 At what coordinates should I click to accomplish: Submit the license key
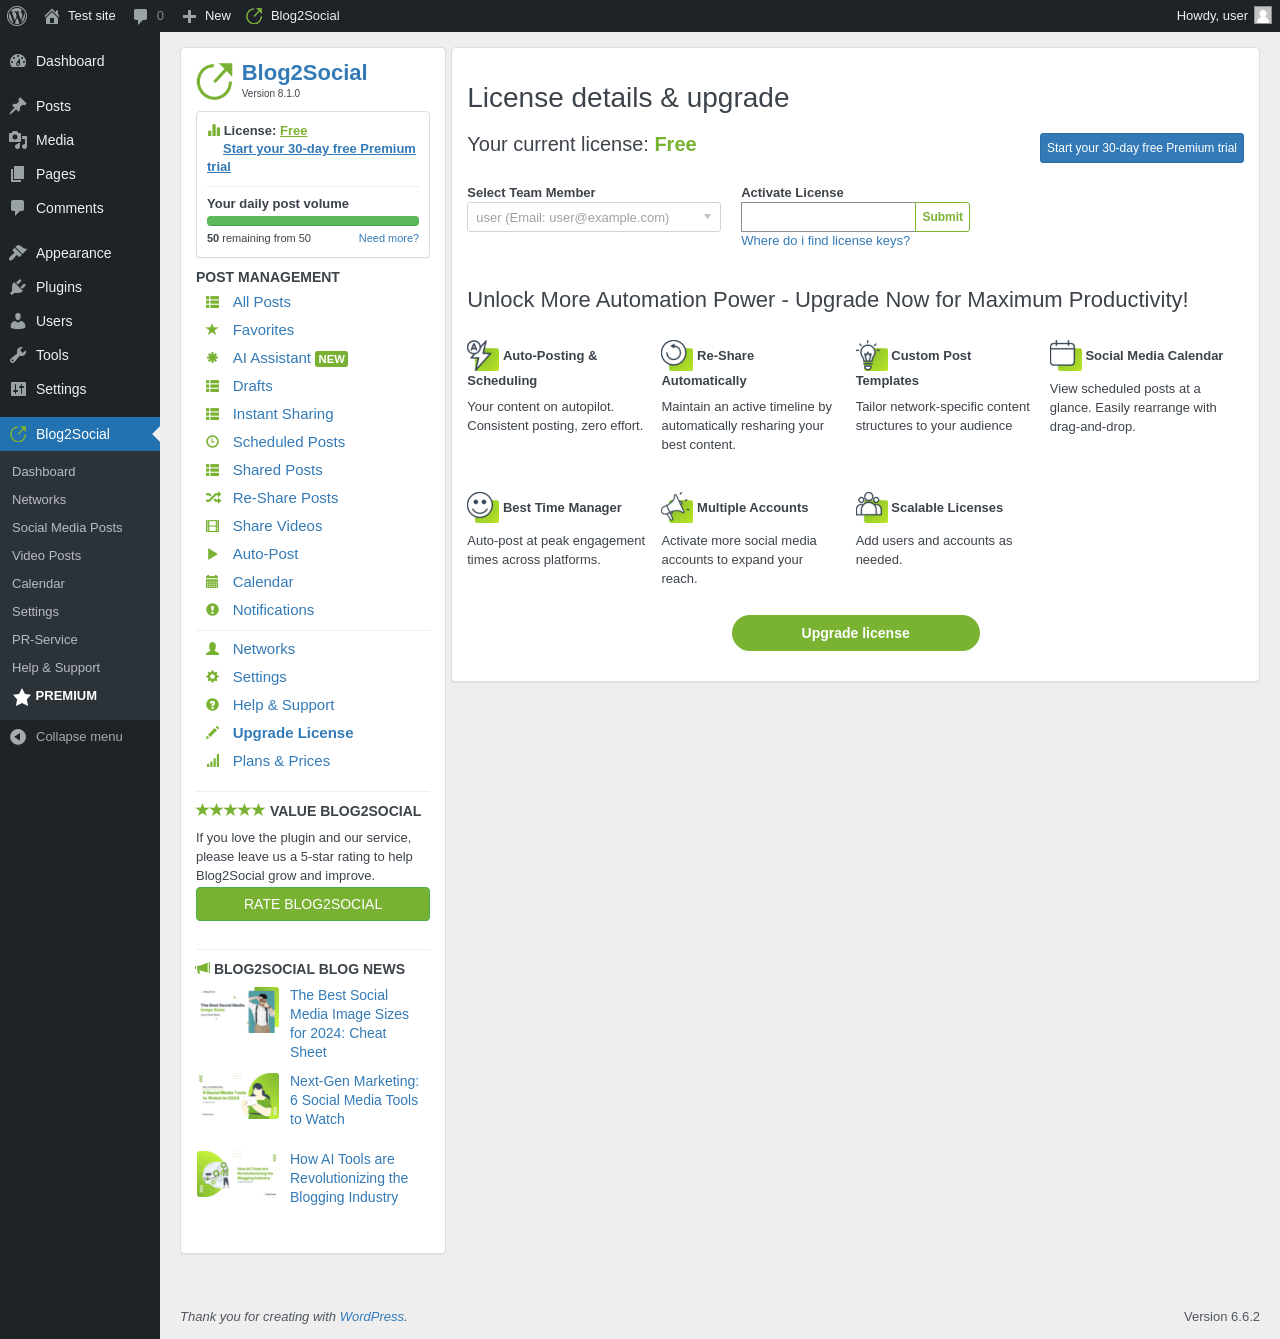942,217
